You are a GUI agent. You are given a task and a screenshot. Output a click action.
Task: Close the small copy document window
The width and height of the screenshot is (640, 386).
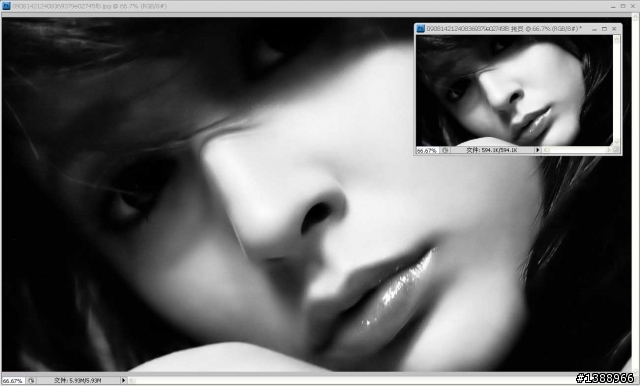pos(614,29)
